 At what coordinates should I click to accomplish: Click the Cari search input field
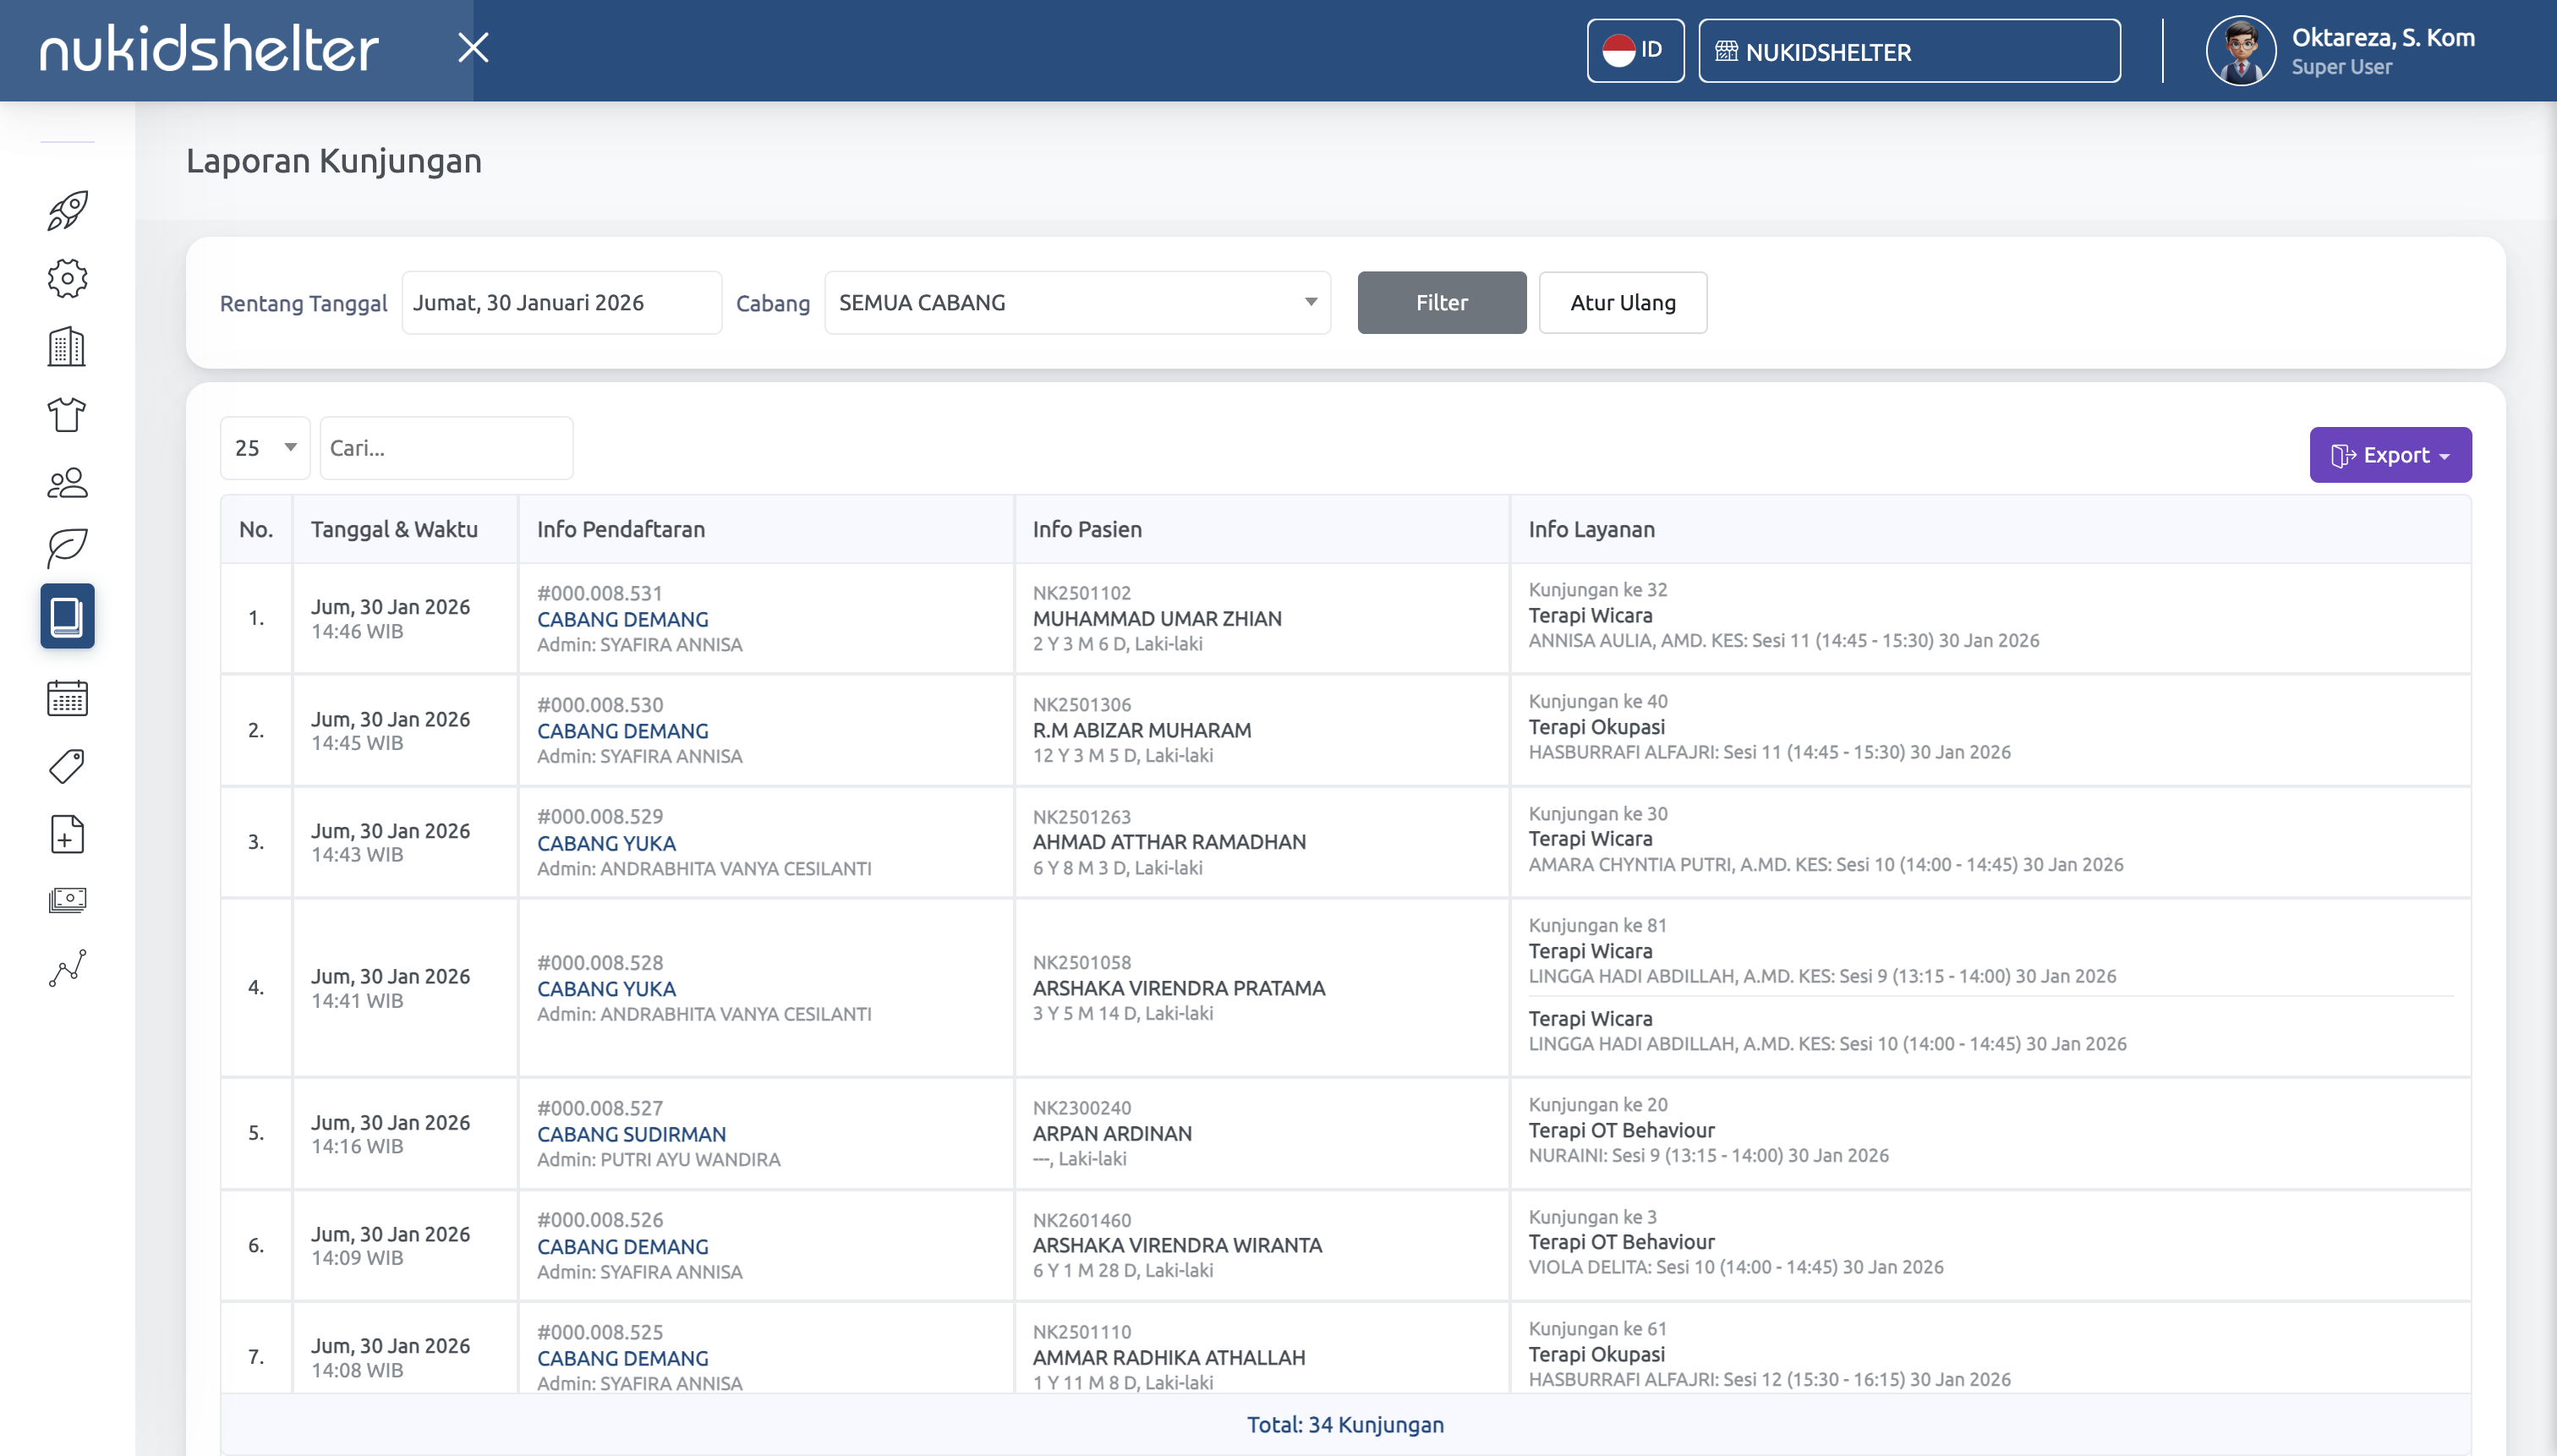[446, 448]
